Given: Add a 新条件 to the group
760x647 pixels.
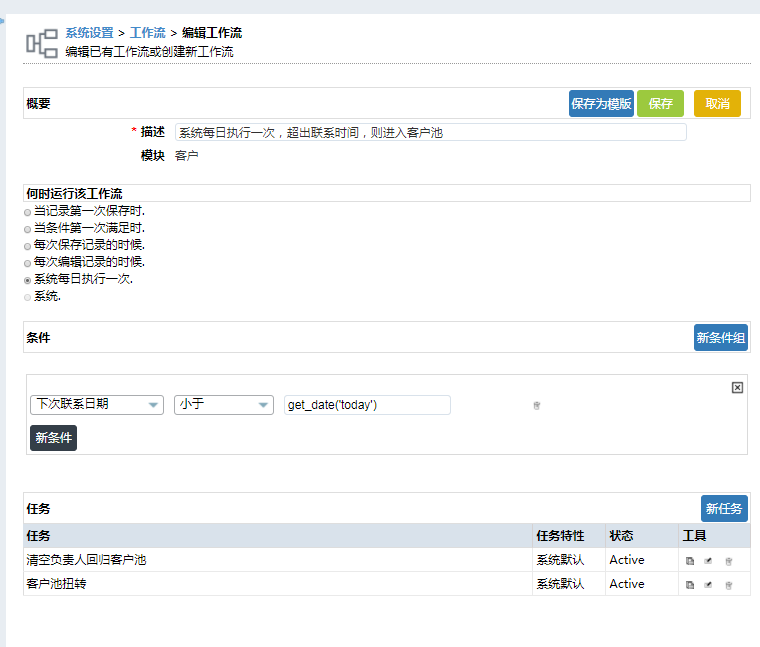Looking at the screenshot, I should 53,438.
